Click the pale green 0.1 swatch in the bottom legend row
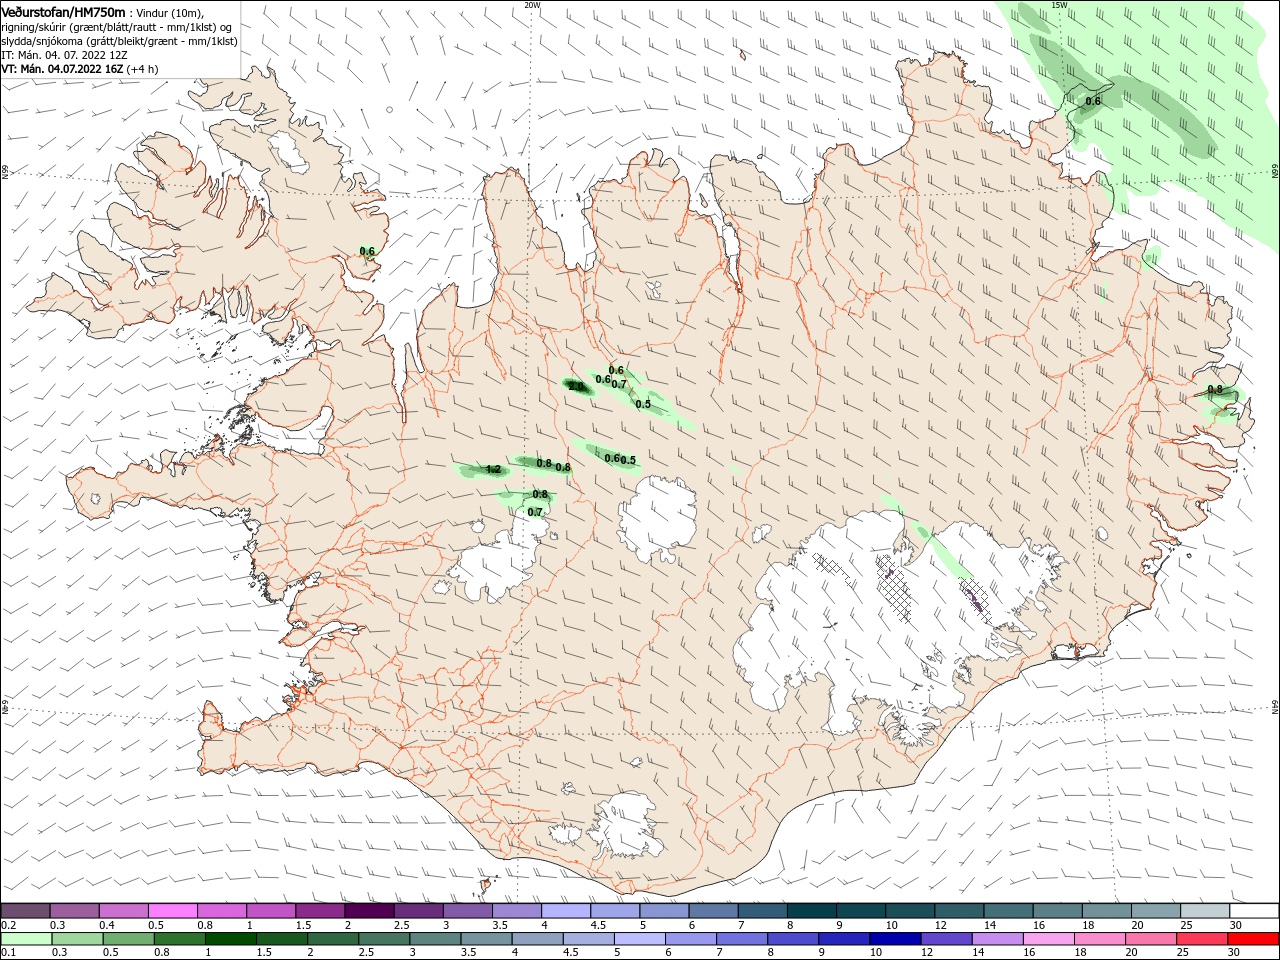 click(x=25, y=940)
